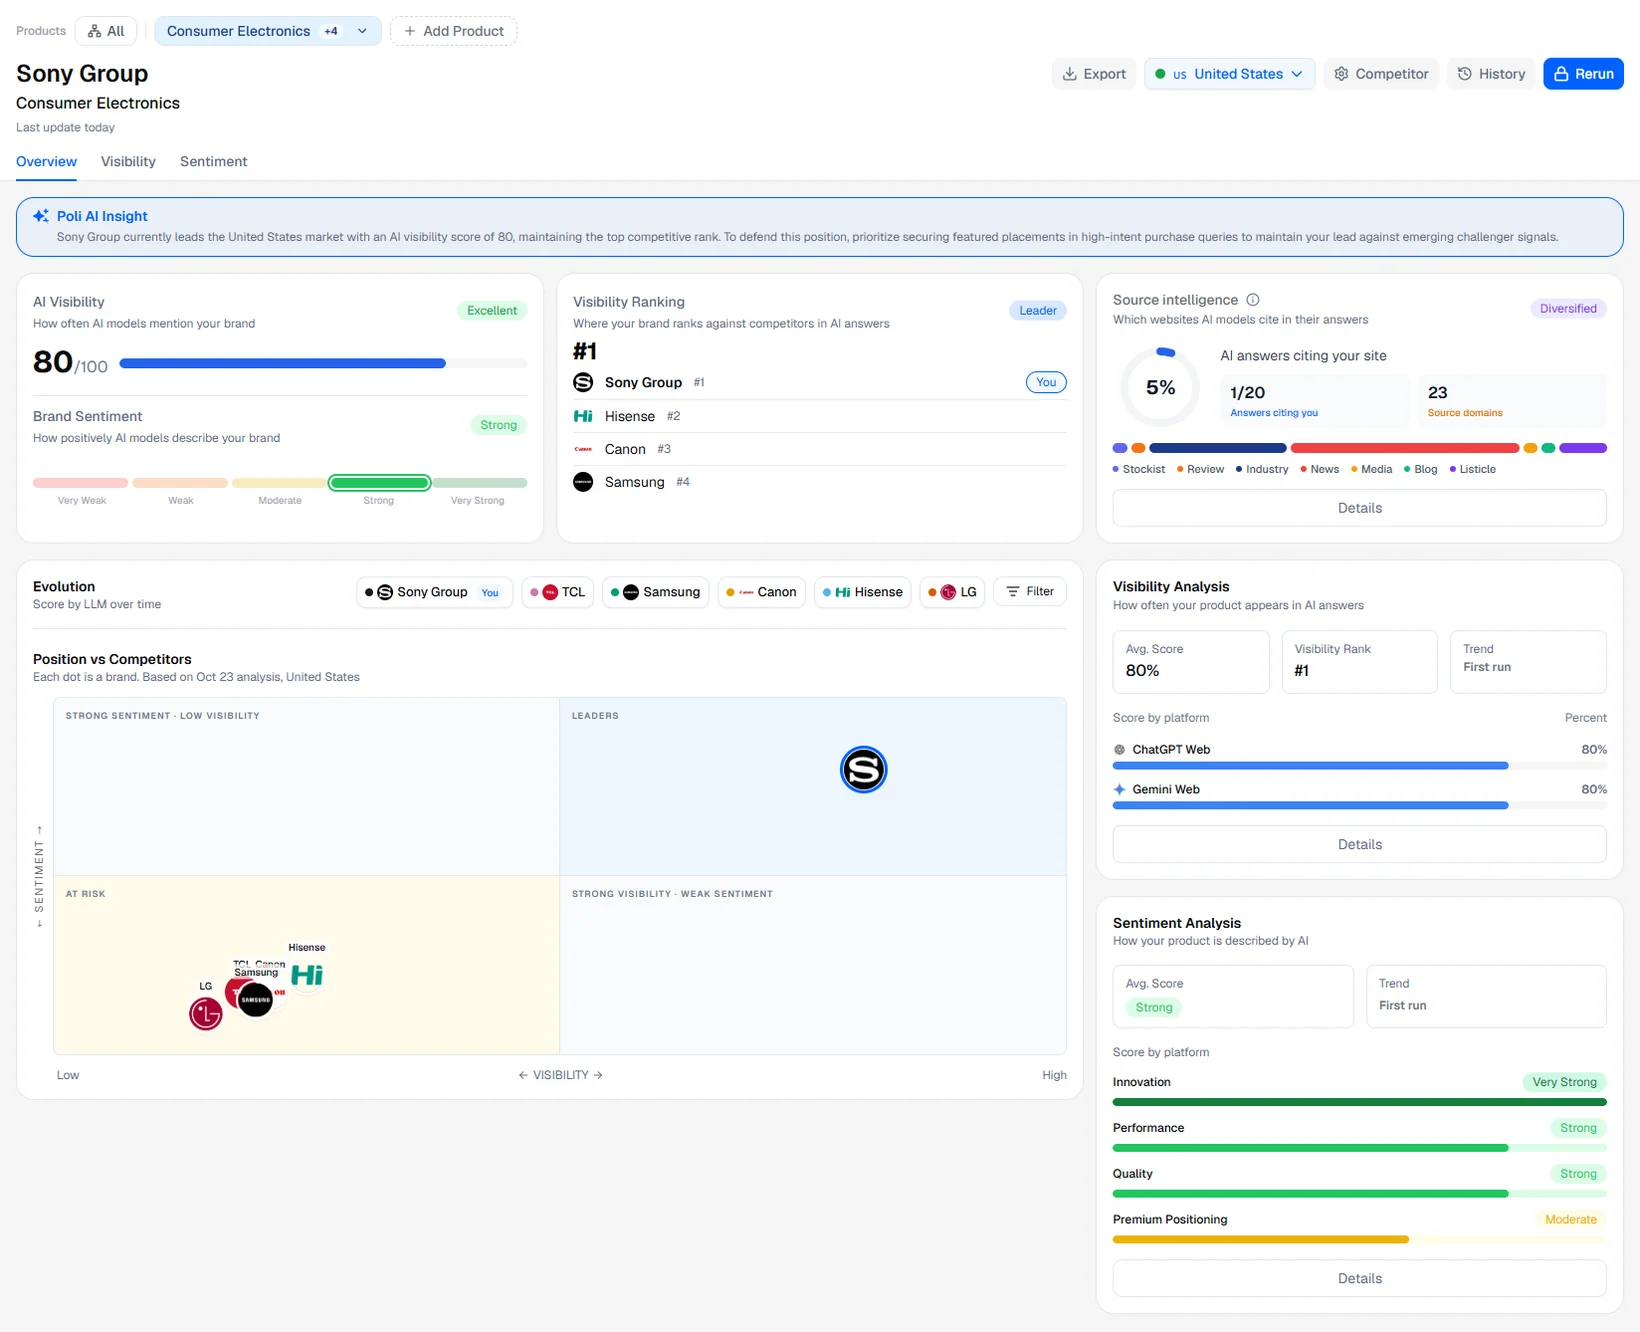
Task: Click the LG logo dot in At Risk quadrant
Action: pos(206,1014)
